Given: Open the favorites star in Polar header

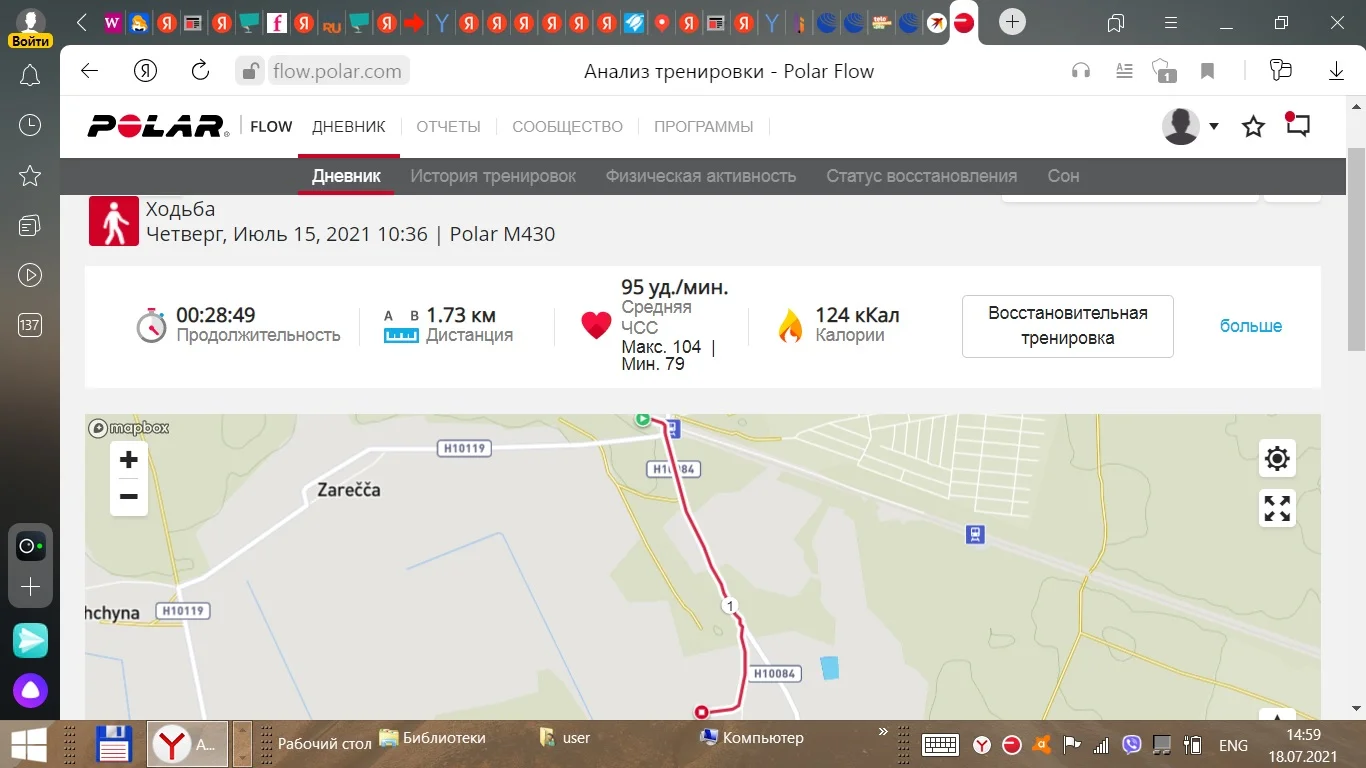Looking at the screenshot, I should (x=1253, y=127).
